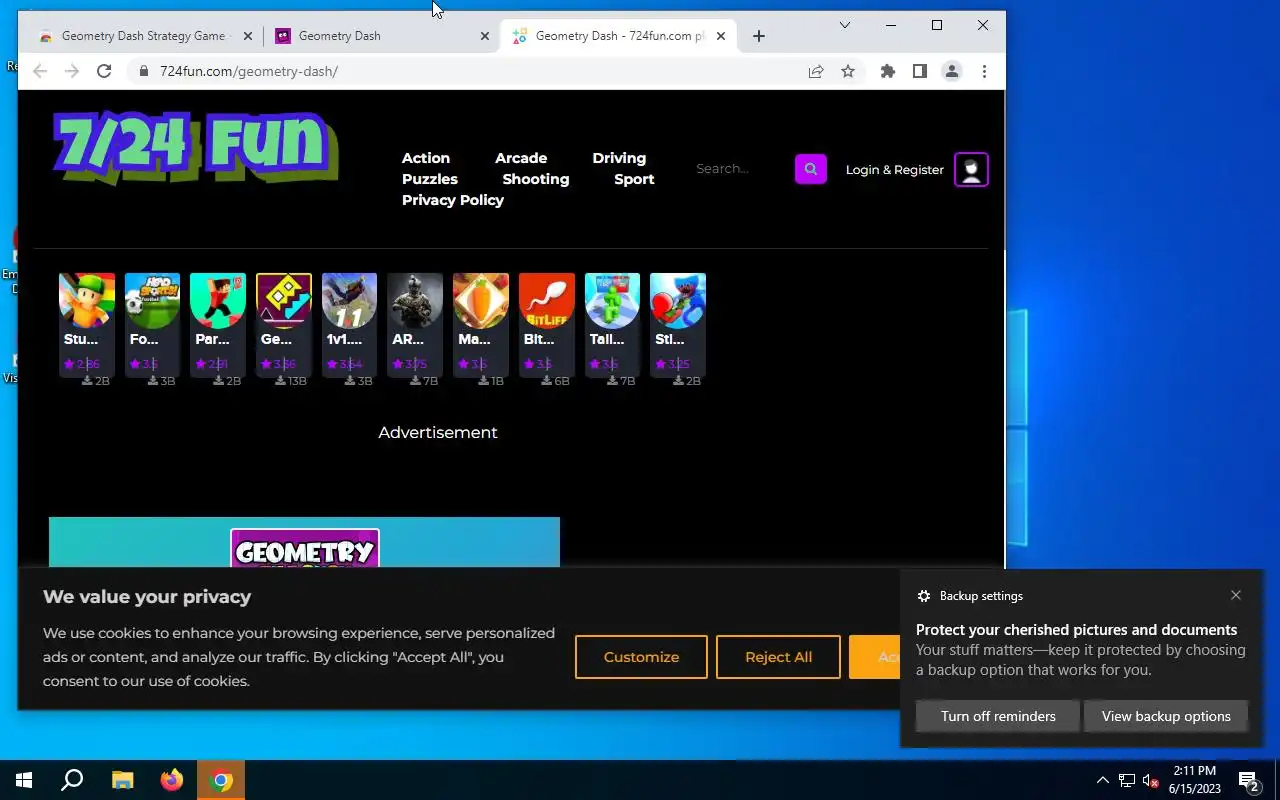The height and width of the screenshot is (800, 1280).
Task: Click the address bar URL 724fun.com/geometry-dash/
Action: [249, 71]
